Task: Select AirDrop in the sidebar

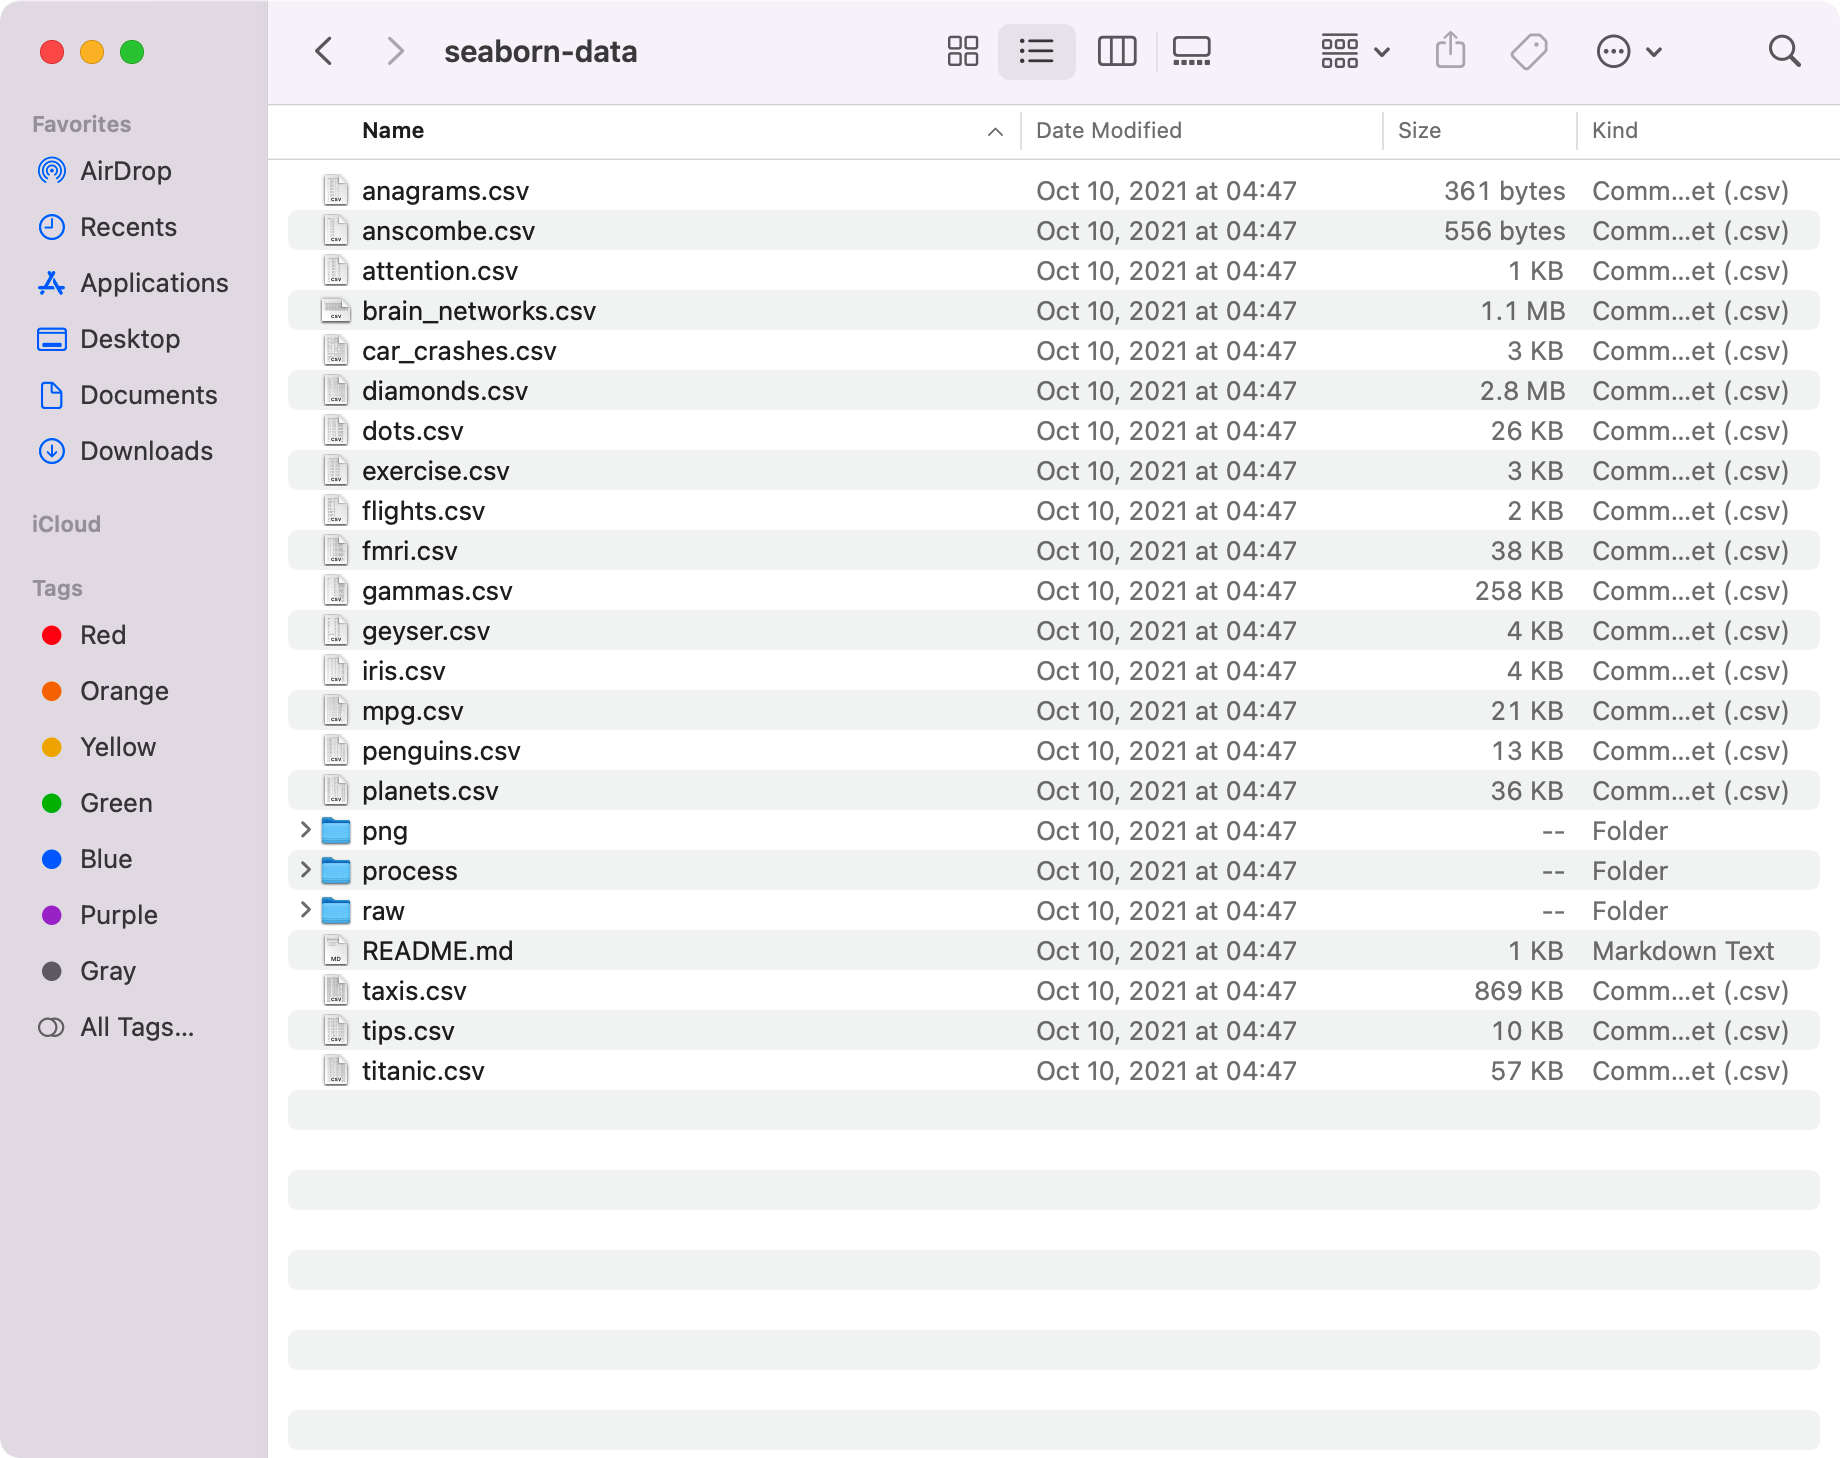Action: click(124, 170)
